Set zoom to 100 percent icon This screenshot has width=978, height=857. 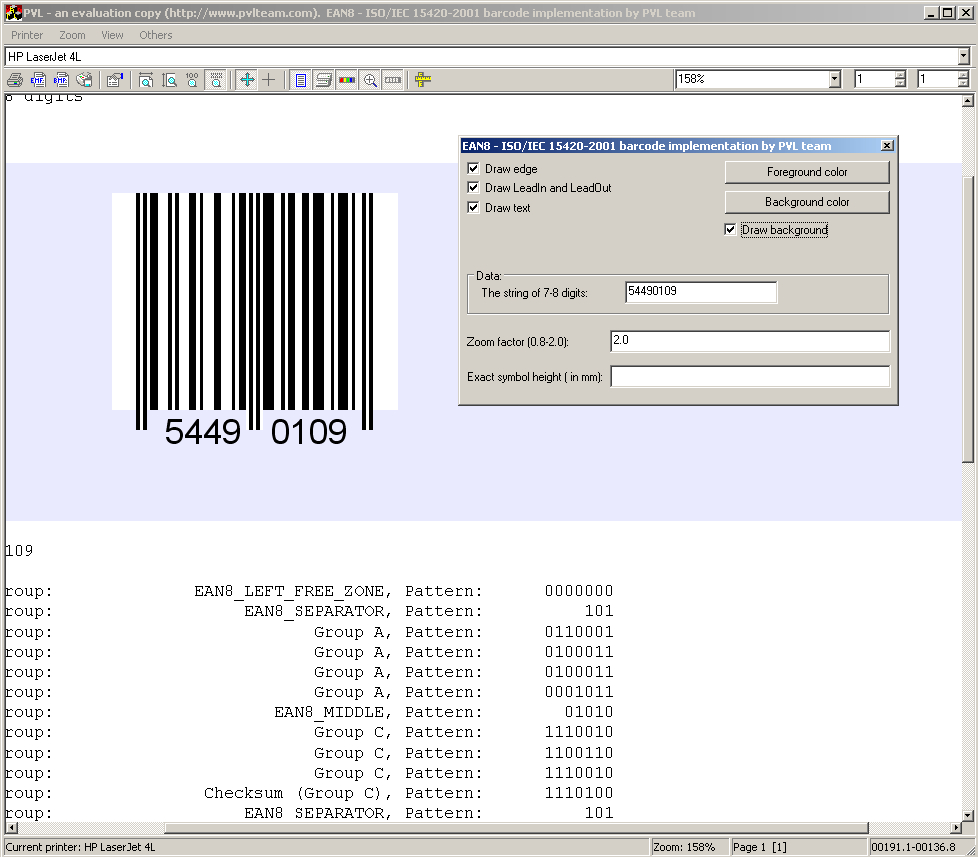pos(192,80)
